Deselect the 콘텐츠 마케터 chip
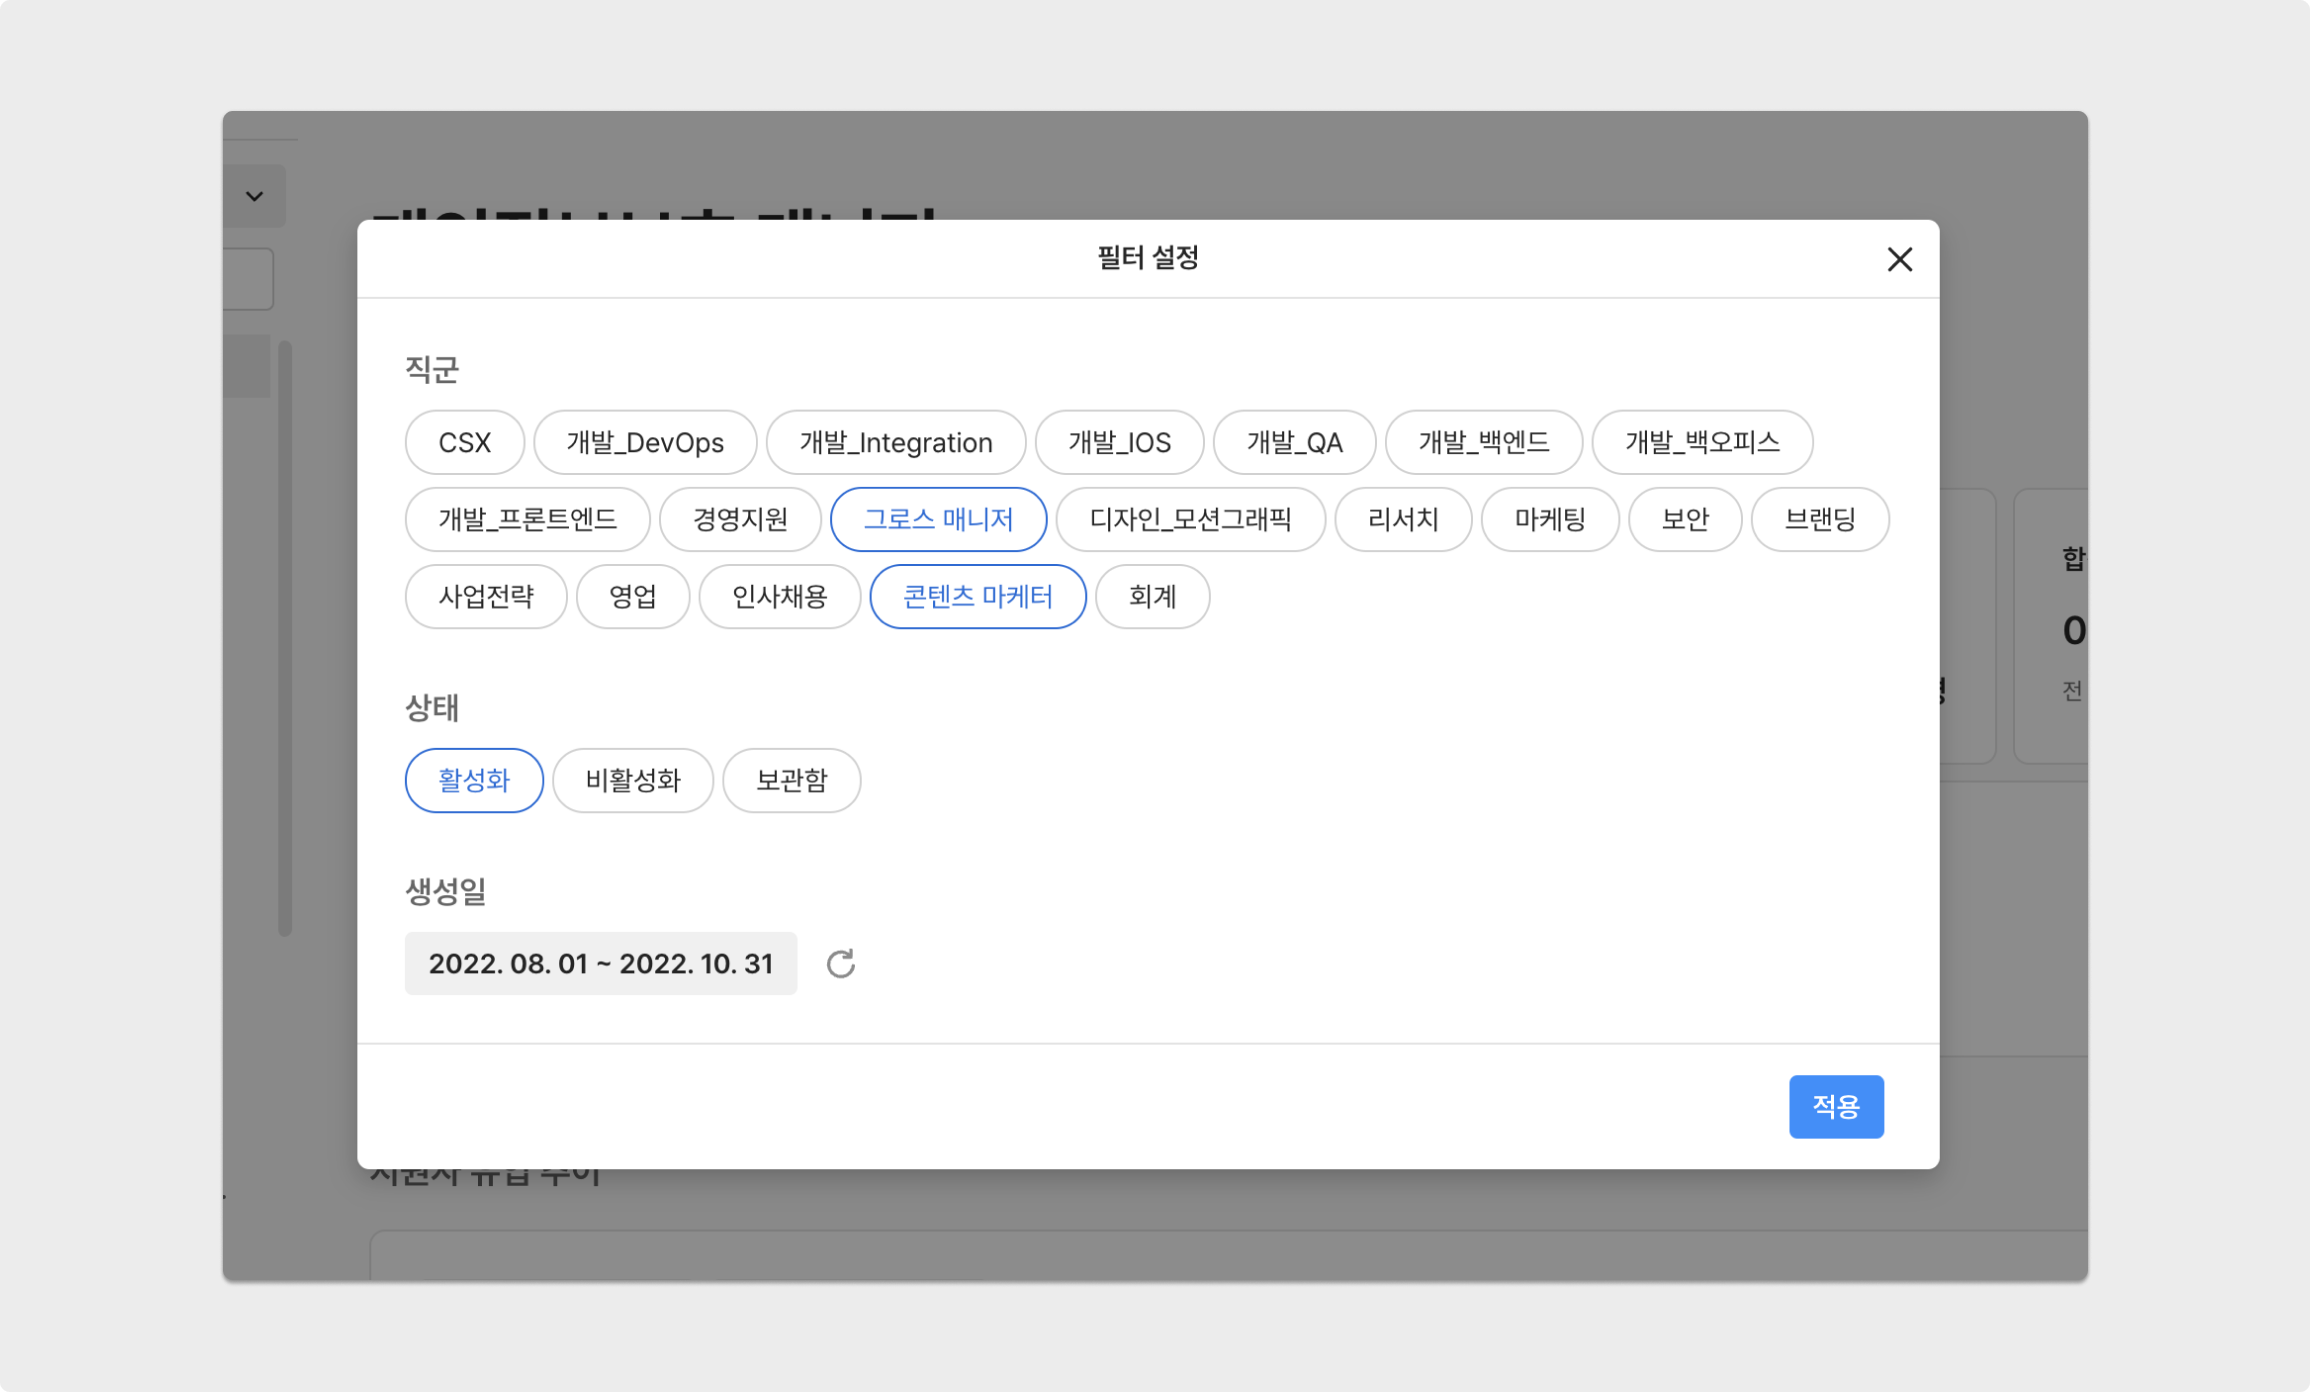 click(x=977, y=596)
